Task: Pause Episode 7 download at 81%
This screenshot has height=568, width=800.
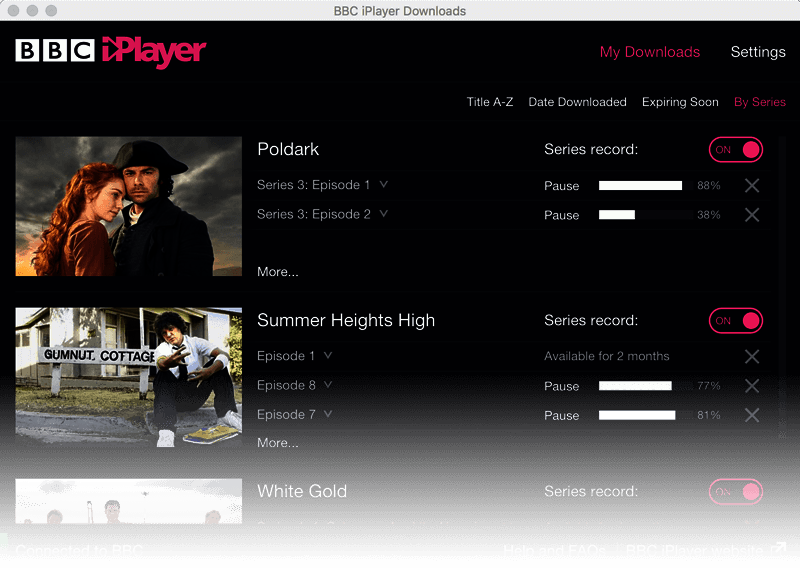Action: tap(561, 415)
